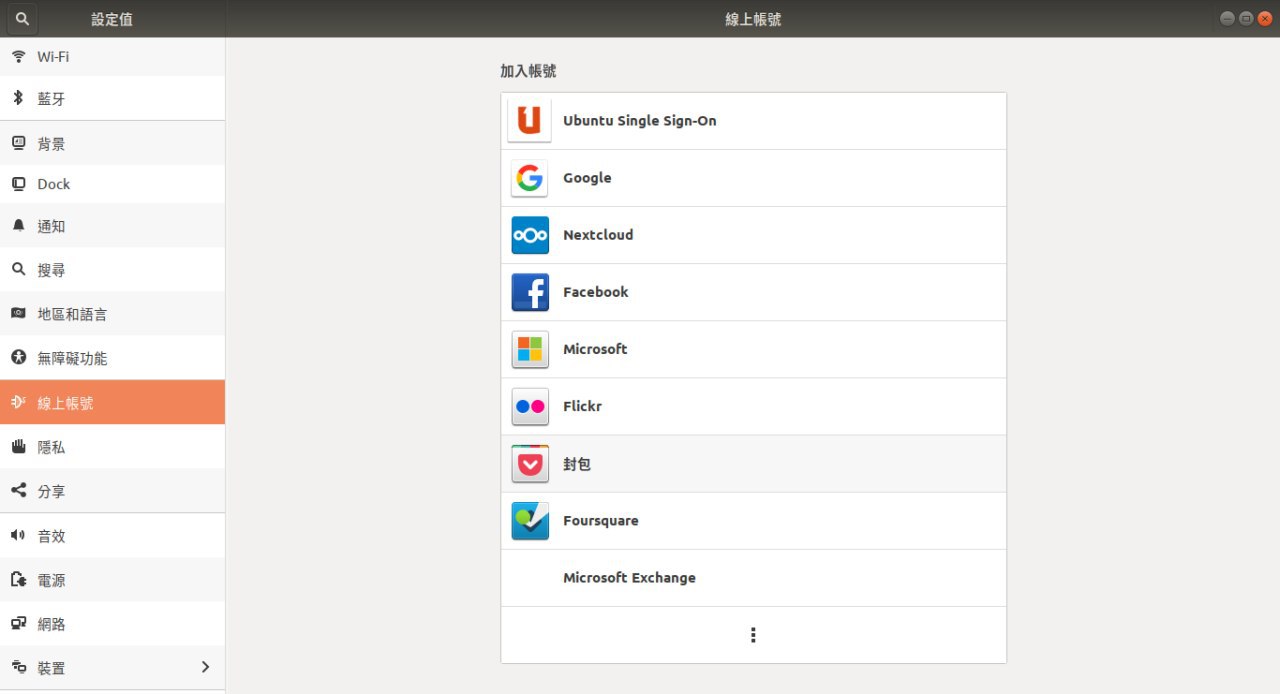
Task: Show more account providers via three dots
Action: [753, 635]
